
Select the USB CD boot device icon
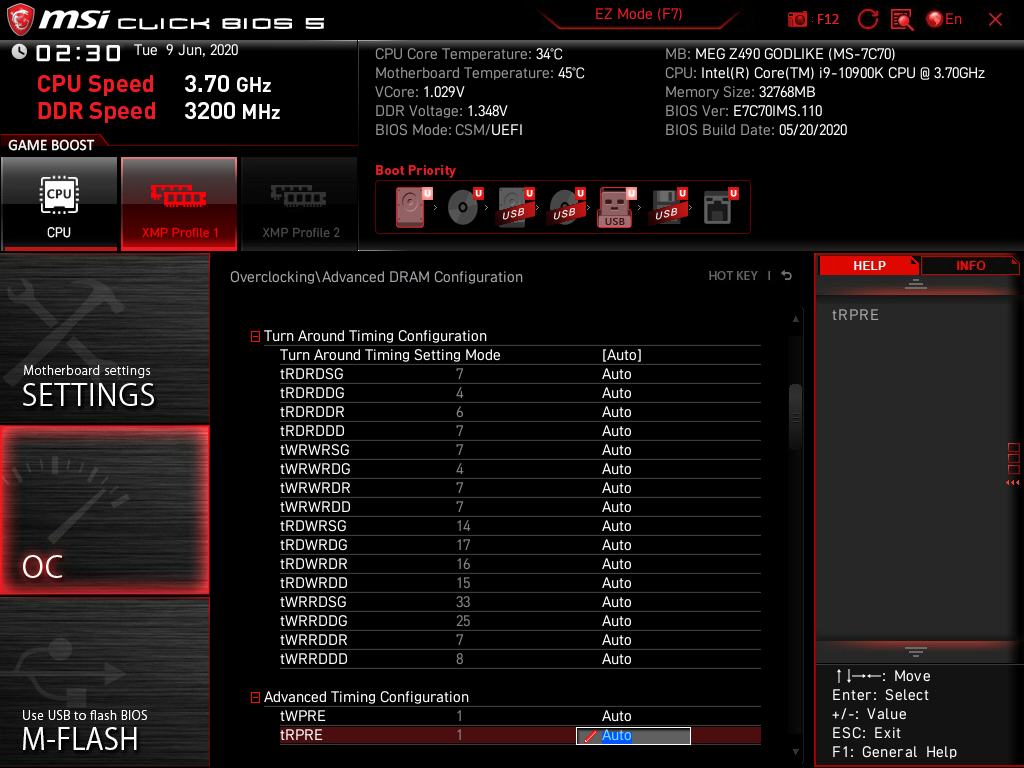point(566,207)
